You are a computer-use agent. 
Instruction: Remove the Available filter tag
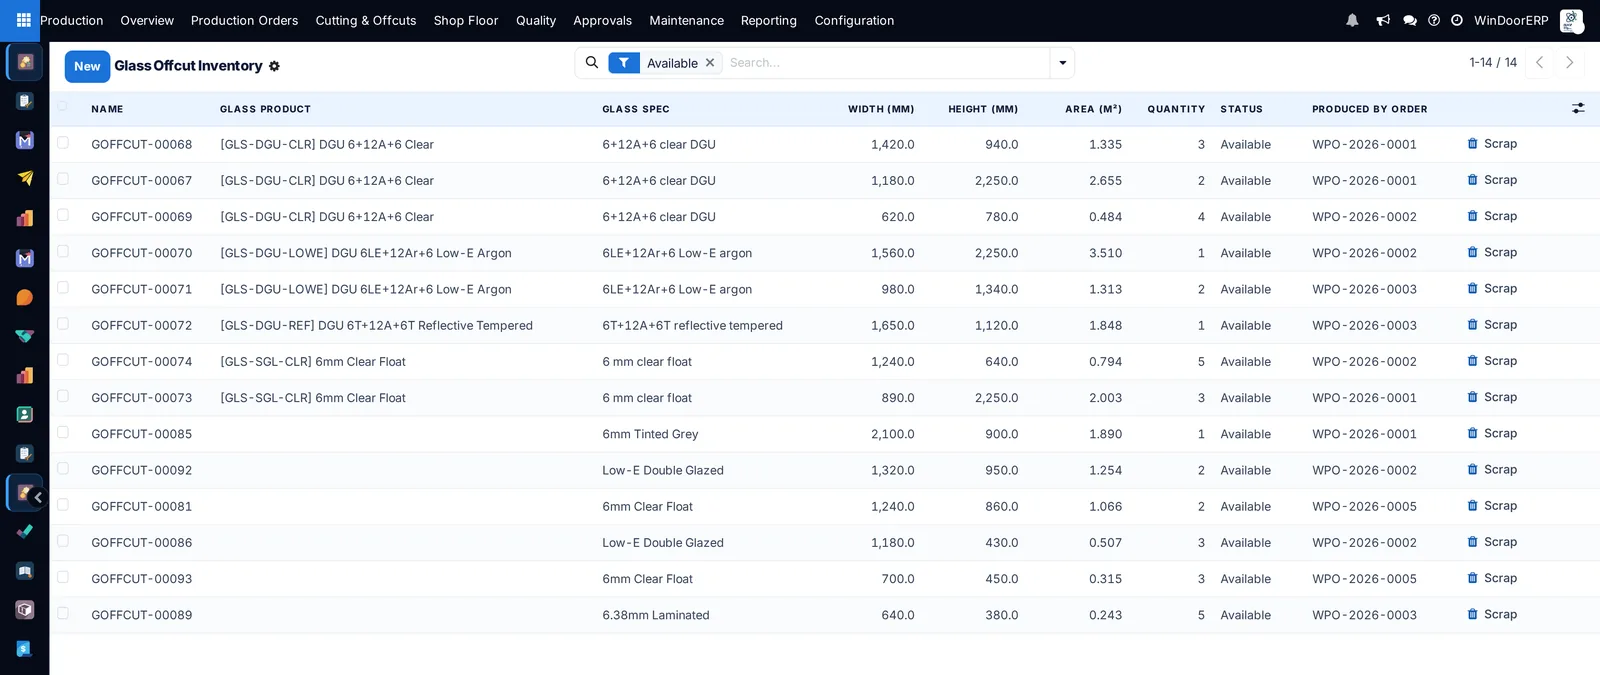710,62
